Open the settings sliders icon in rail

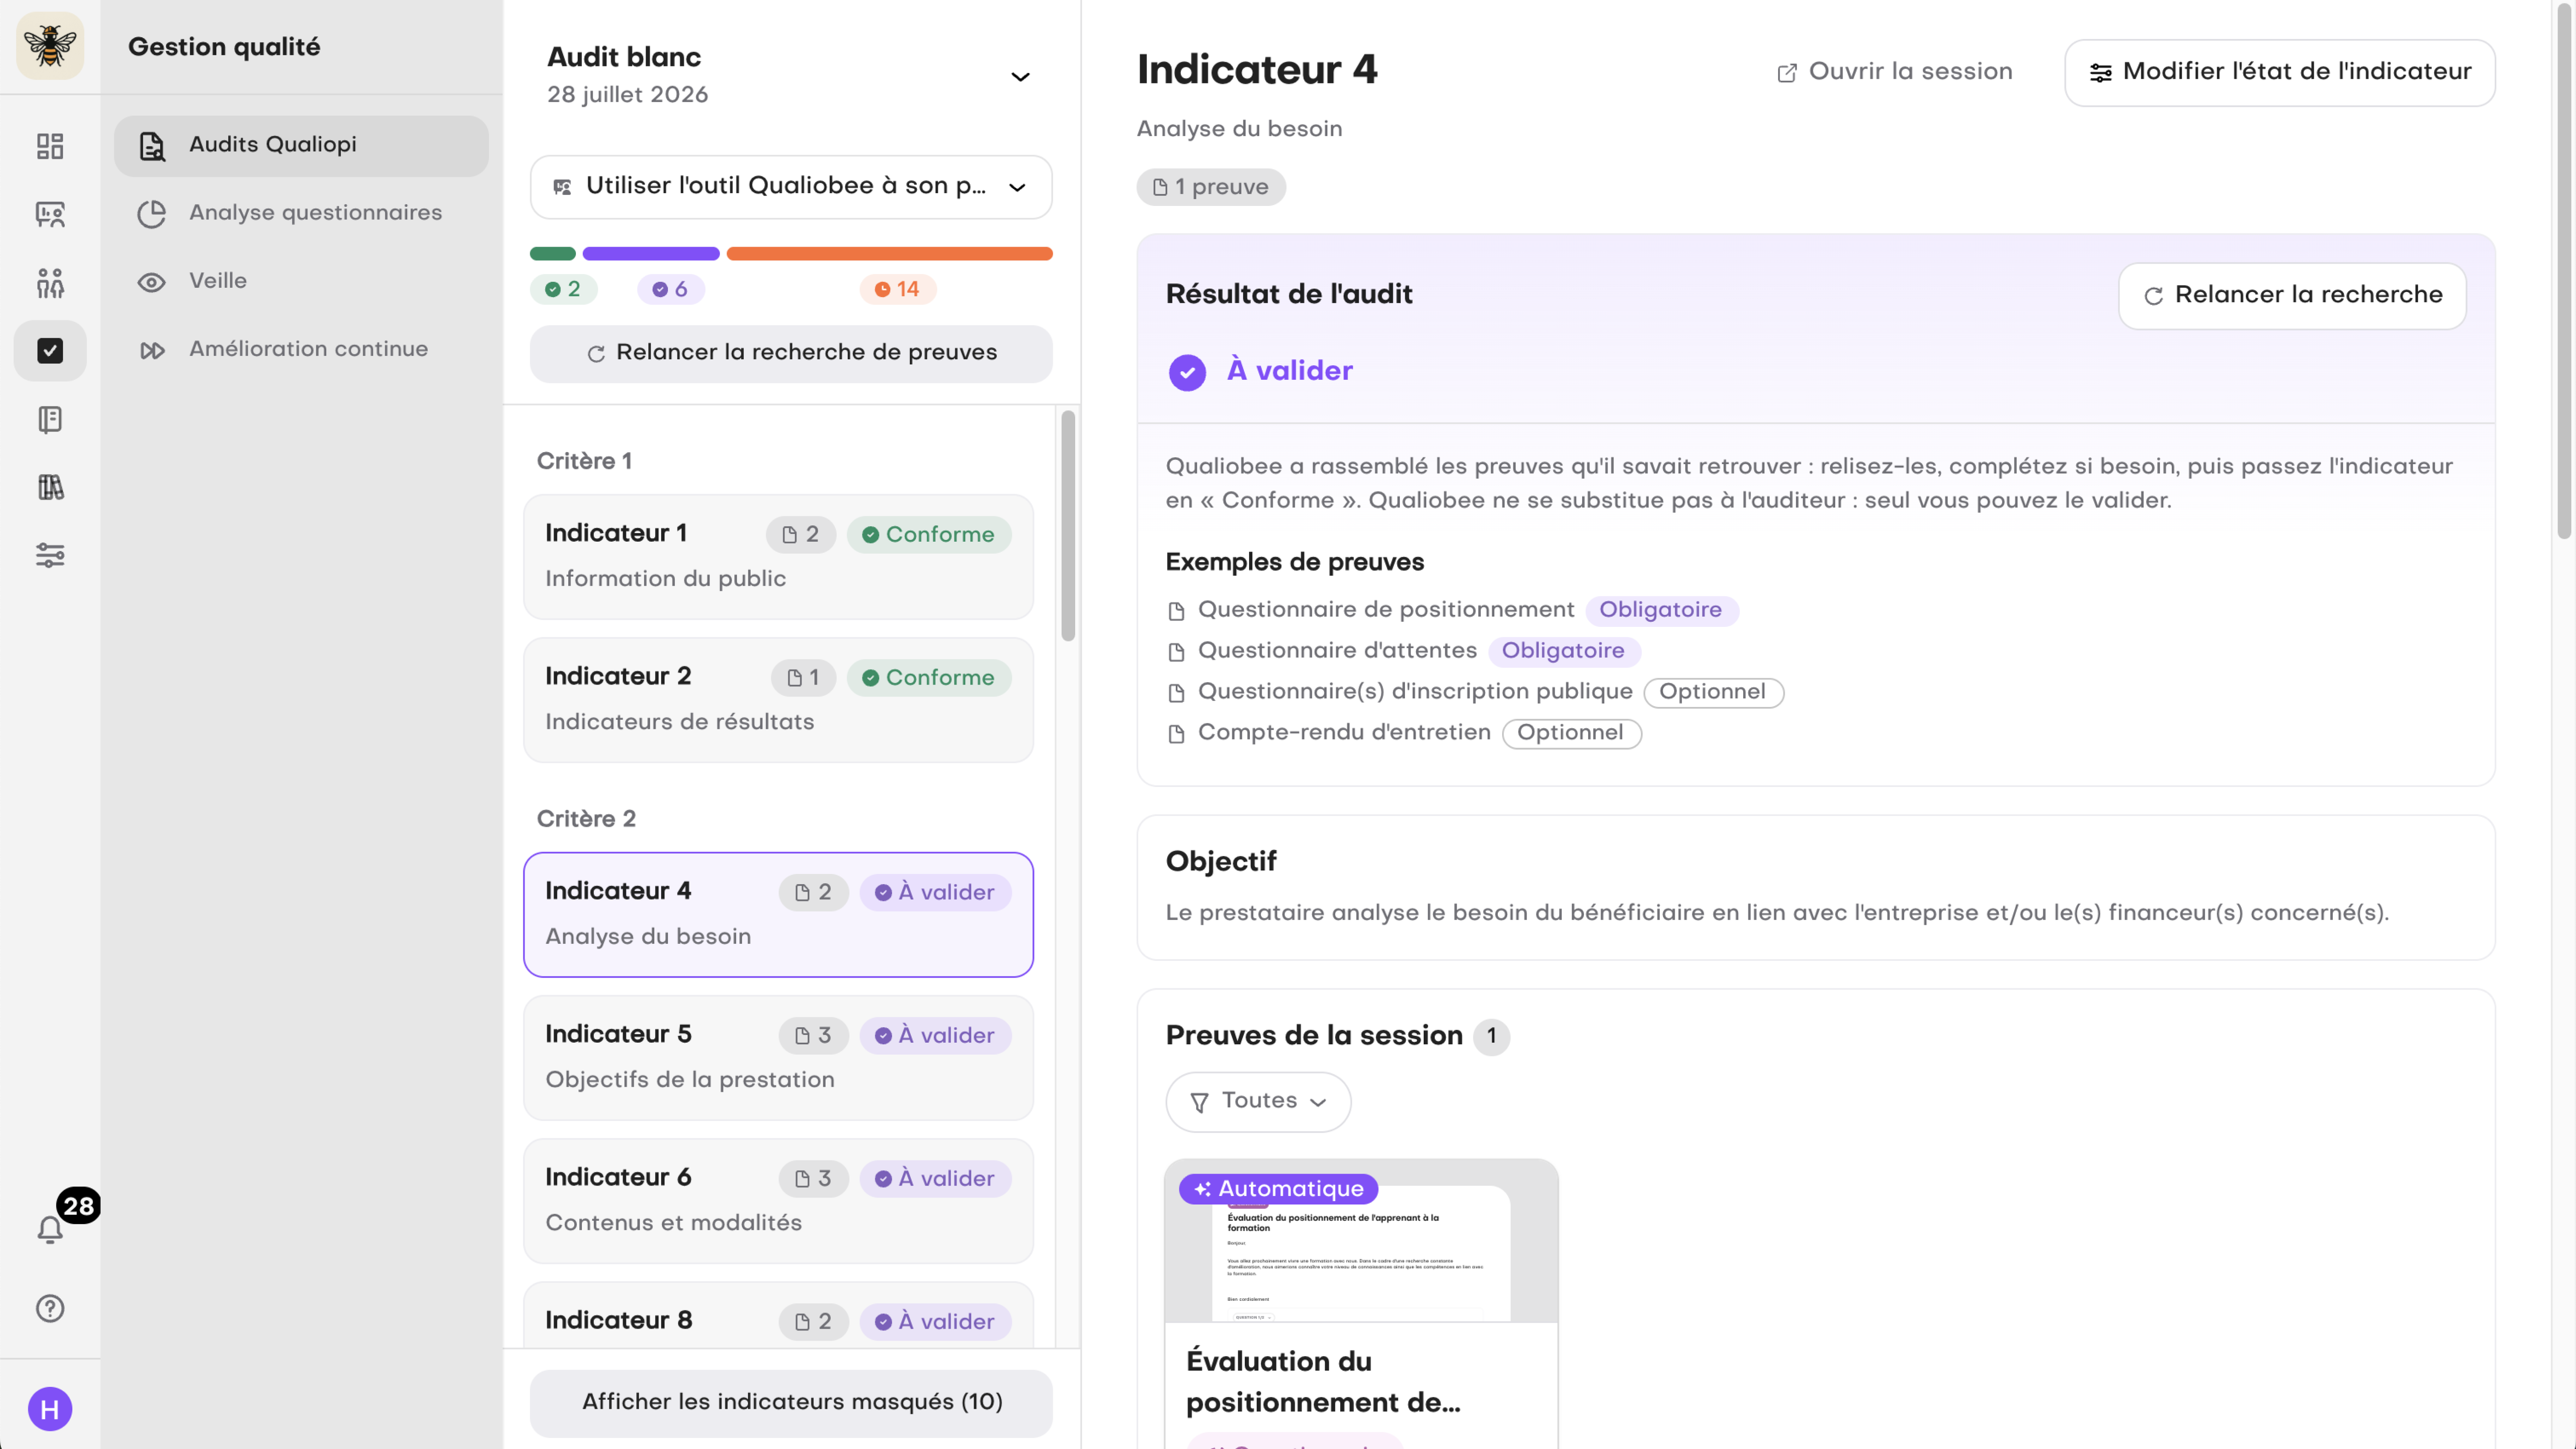[x=50, y=555]
